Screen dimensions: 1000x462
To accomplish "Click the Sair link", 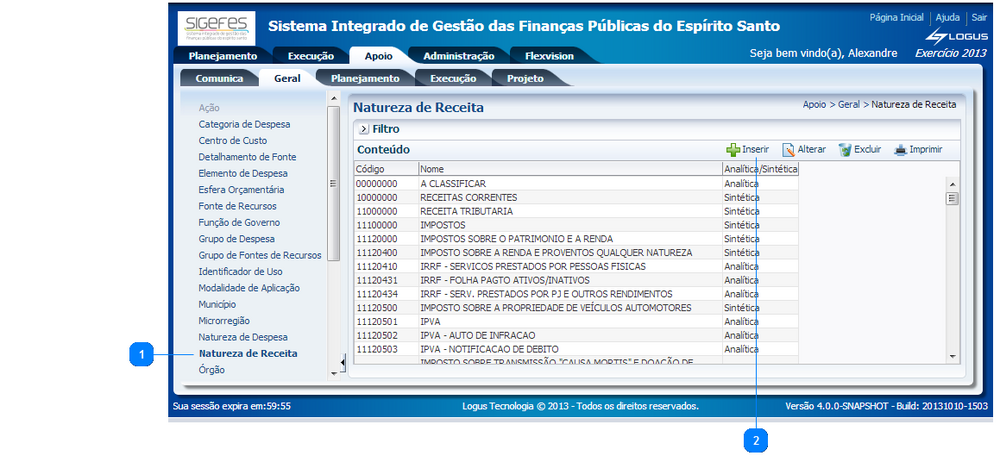I will point(979,18).
